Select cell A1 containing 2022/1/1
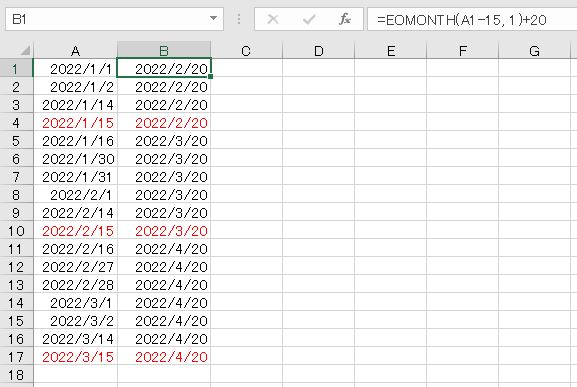The height and width of the screenshot is (387, 577). pos(75,68)
